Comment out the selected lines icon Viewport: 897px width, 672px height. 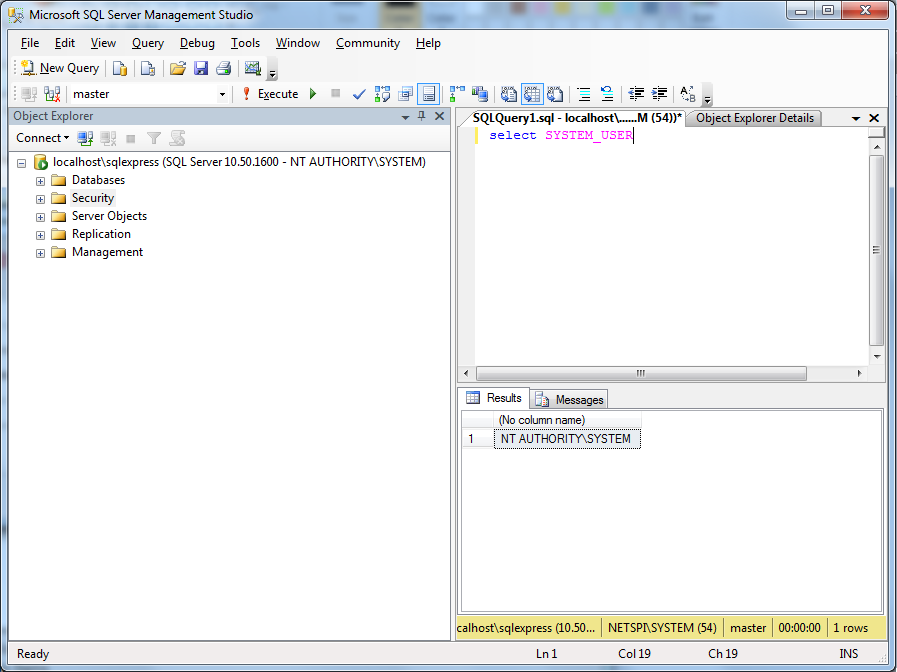584,94
